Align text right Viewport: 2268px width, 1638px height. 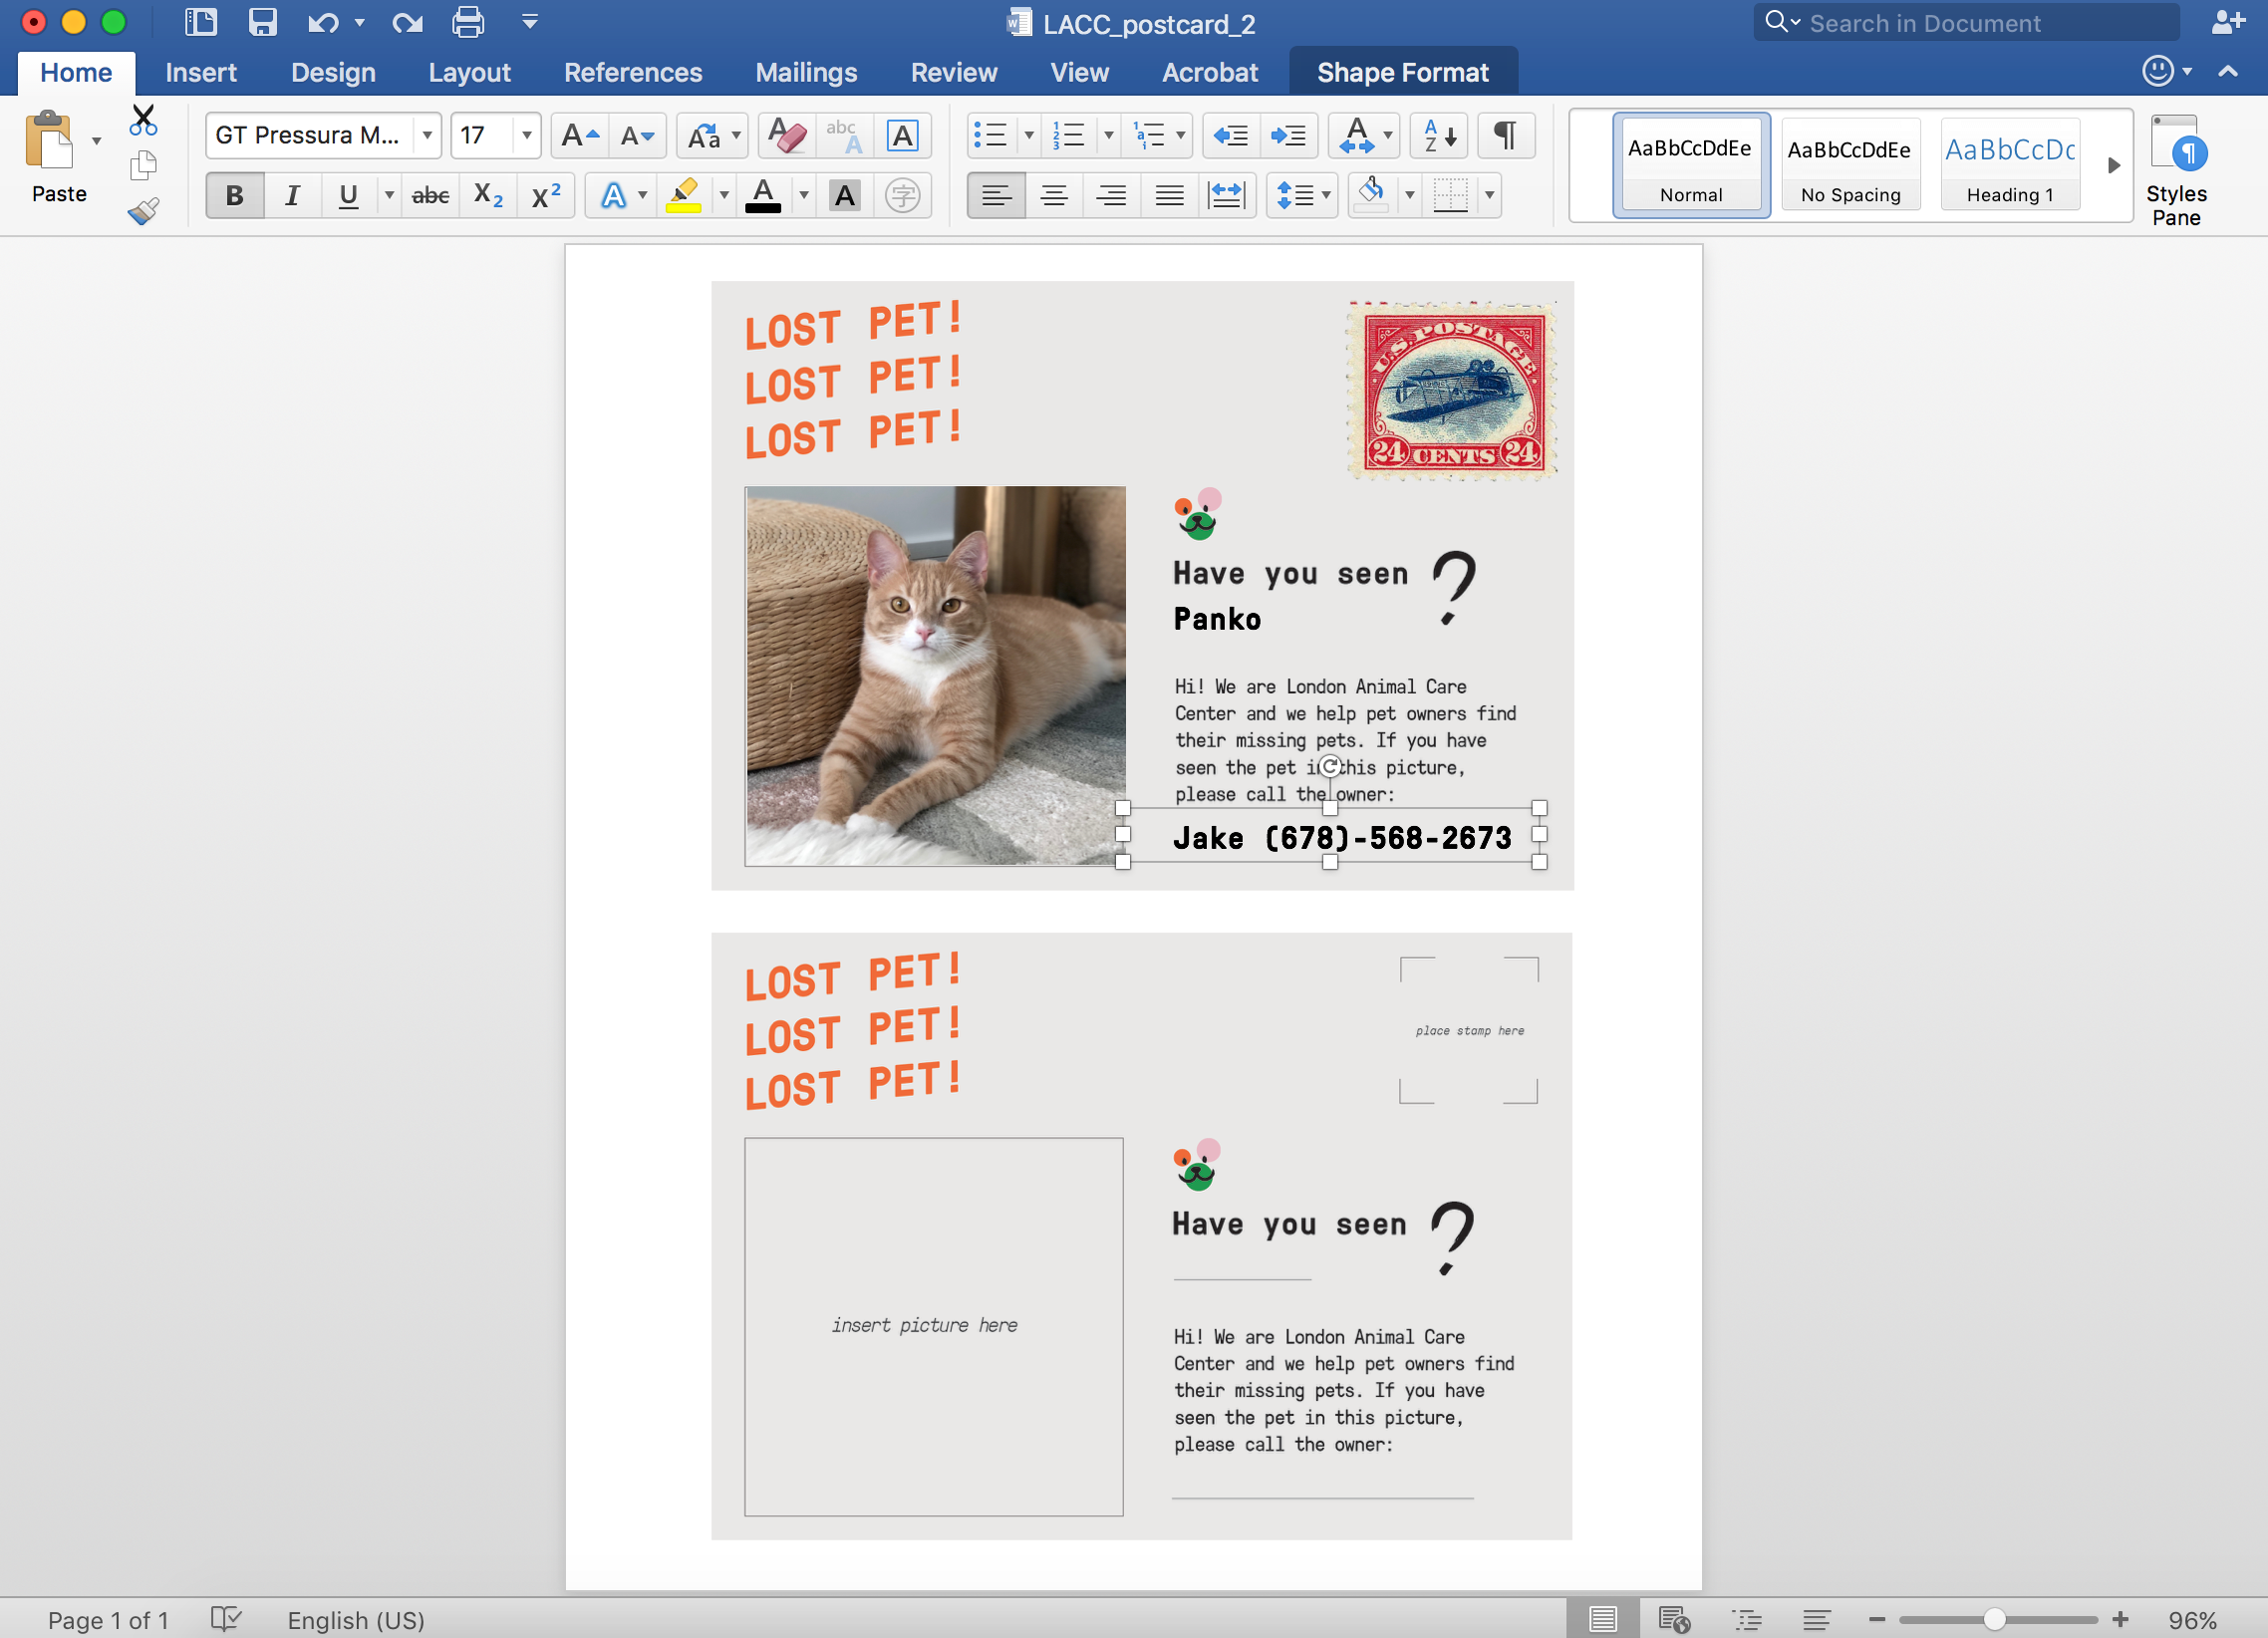tap(1111, 195)
